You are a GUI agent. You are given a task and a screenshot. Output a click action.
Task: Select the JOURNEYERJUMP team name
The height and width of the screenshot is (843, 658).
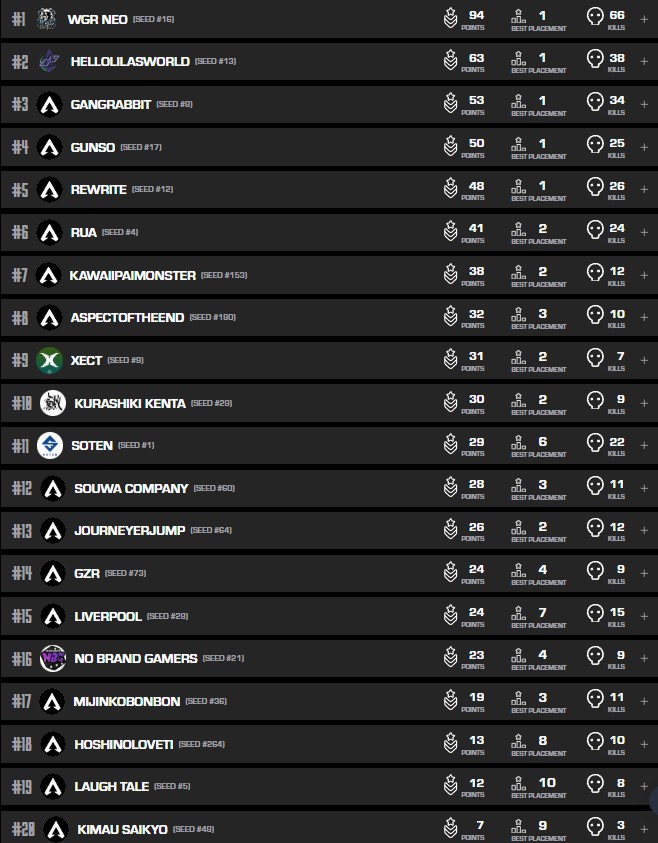pos(130,530)
